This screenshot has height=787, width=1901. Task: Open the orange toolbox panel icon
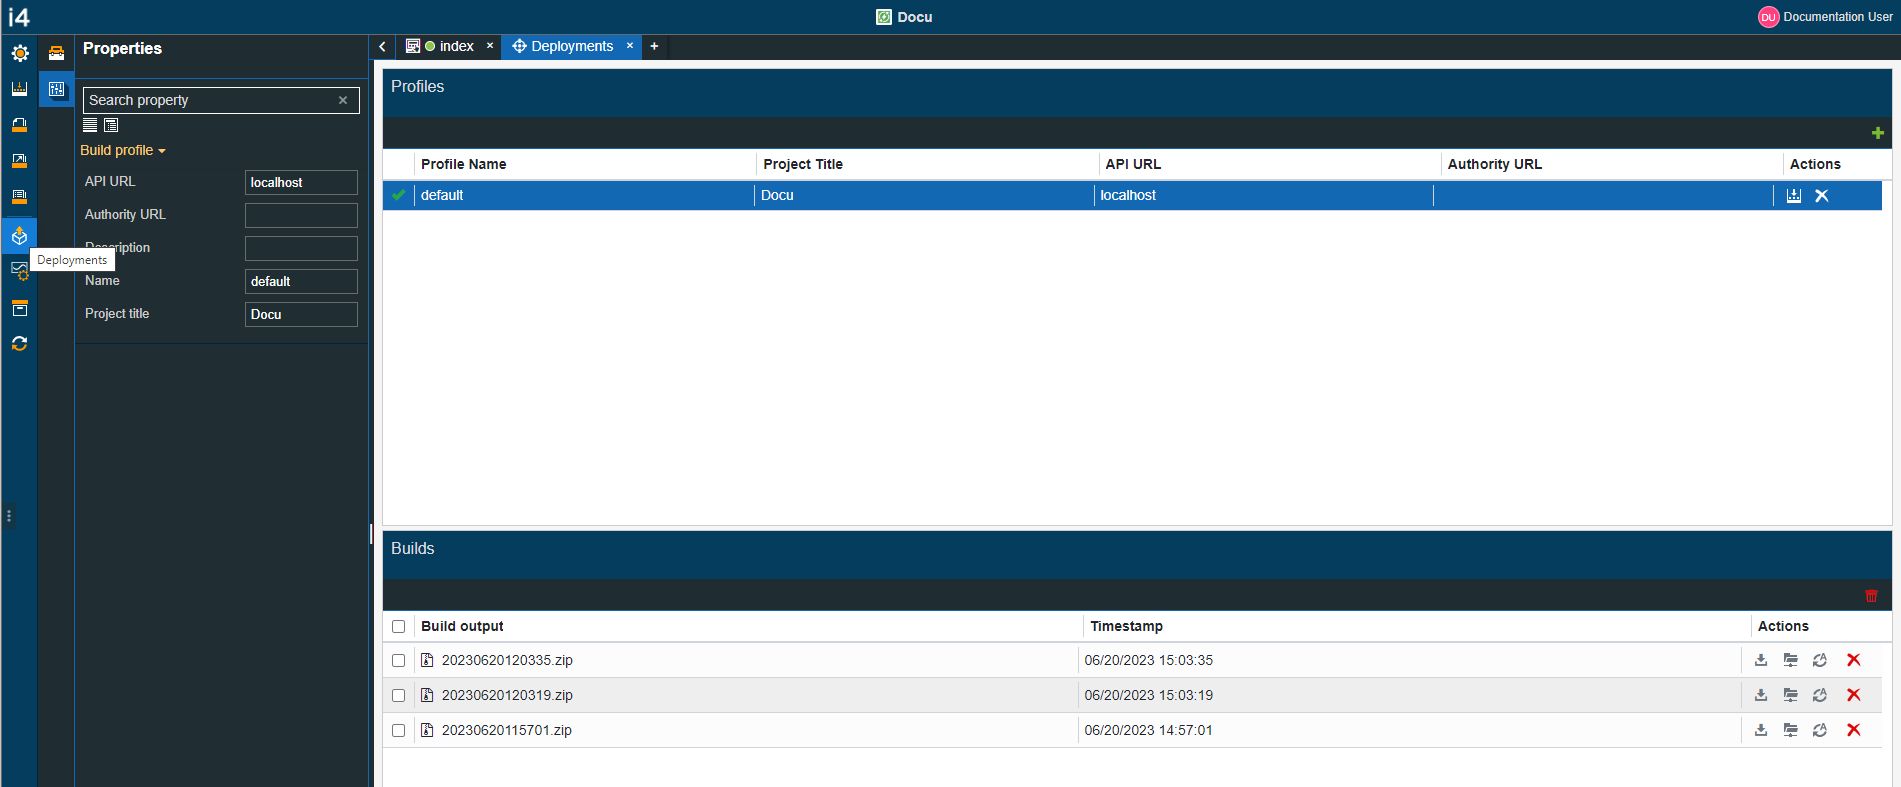coord(56,53)
